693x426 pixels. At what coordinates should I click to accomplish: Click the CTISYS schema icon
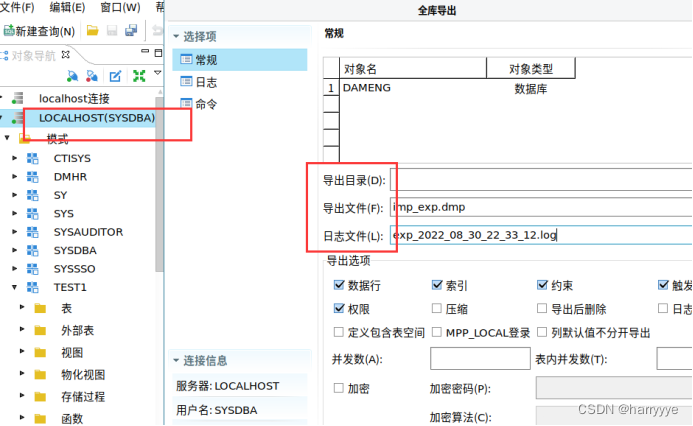33,158
